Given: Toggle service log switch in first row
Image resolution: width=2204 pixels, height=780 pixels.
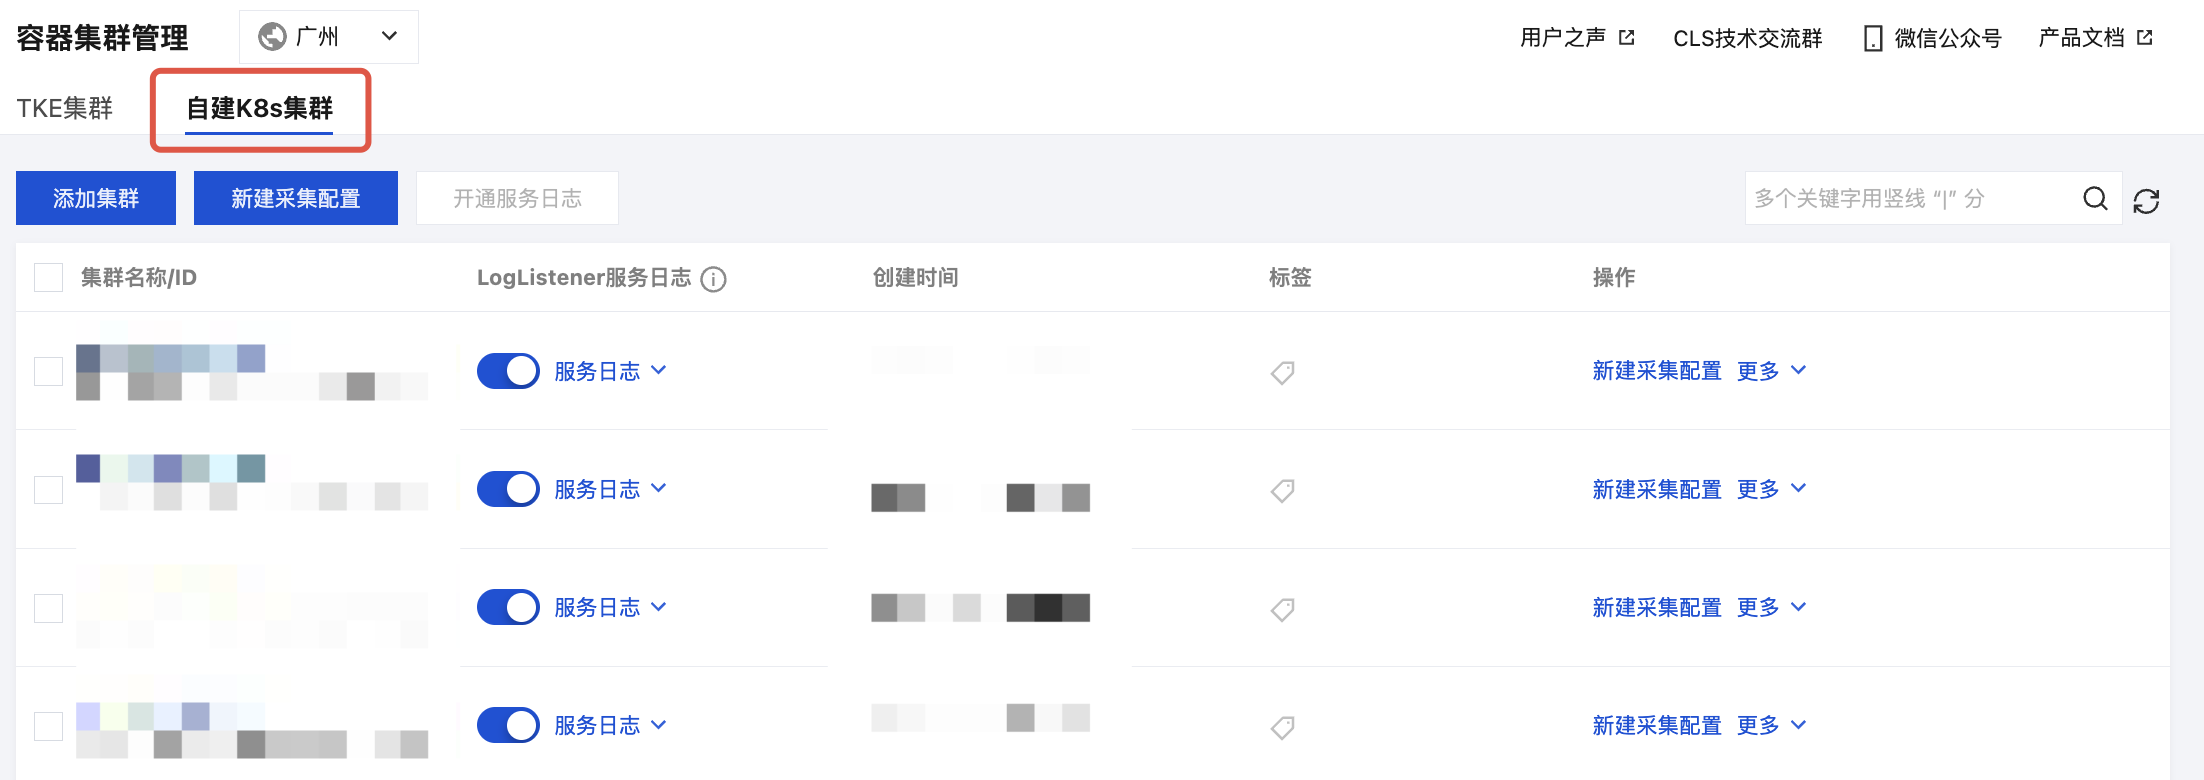Looking at the screenshot, I should (x=508, y=371).
